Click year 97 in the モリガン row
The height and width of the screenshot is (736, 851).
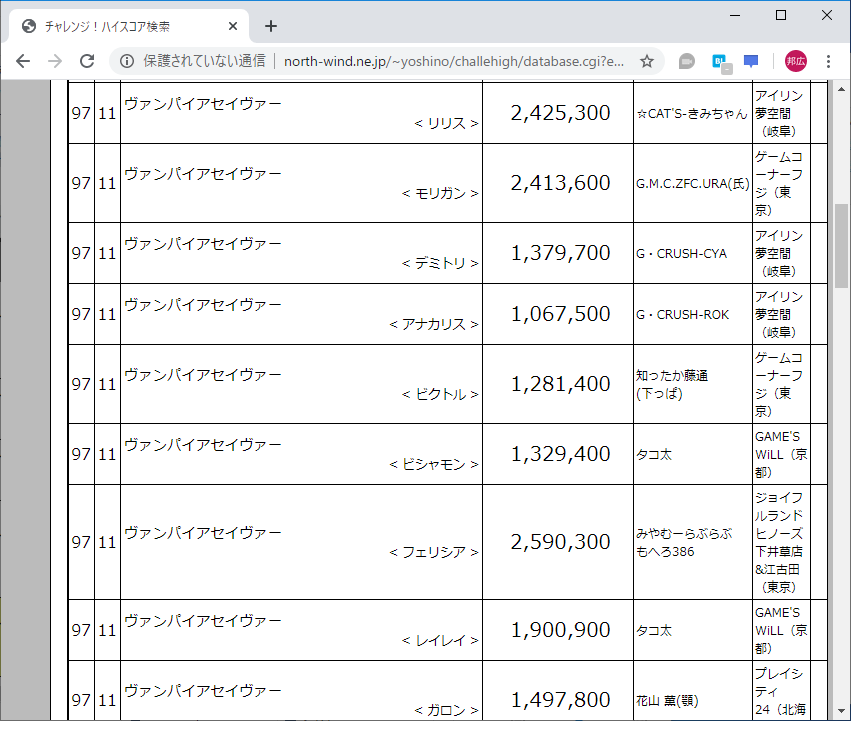click(81, 183)
